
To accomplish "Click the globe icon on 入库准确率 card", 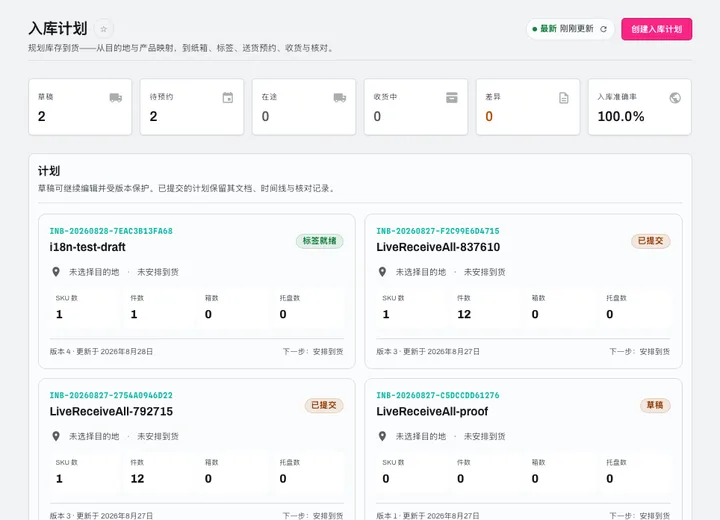I will coord(675,97).
